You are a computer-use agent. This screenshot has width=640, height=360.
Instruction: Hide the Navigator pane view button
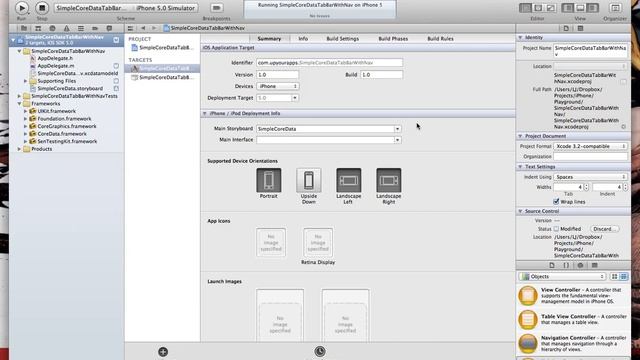(567, 8)
